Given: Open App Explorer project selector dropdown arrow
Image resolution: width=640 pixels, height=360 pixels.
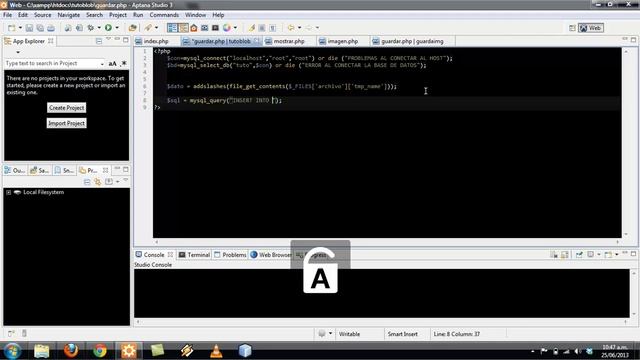Looking at the screenshot, I should pos(18,52).
